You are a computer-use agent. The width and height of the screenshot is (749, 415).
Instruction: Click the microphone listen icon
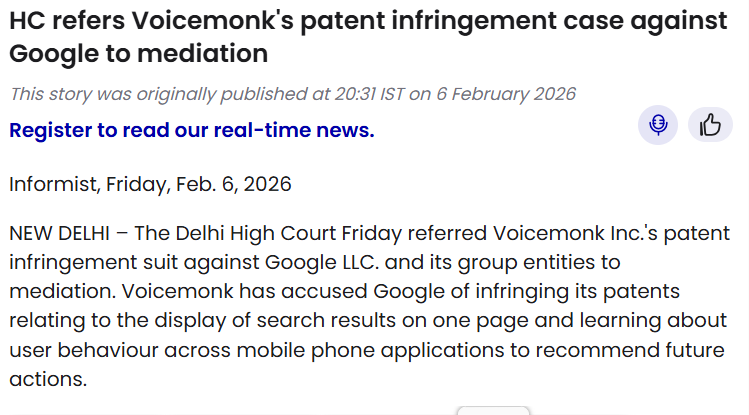click(658, 125)
